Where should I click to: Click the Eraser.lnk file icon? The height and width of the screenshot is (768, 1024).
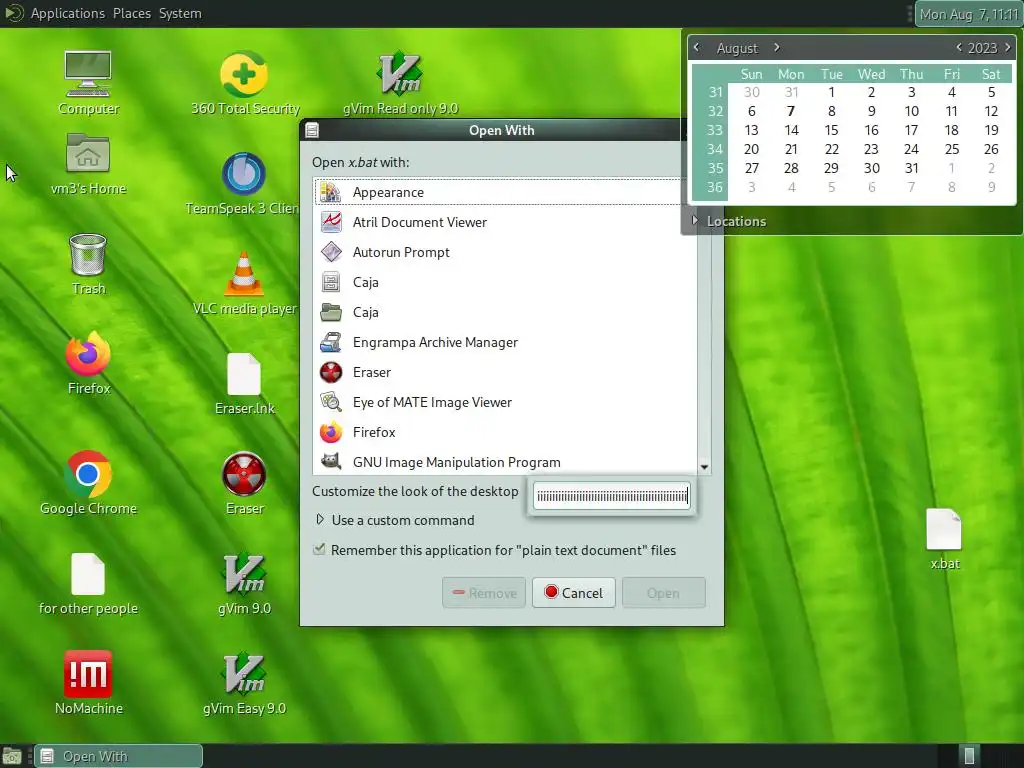pyautogui.click(x=244, y=374)
